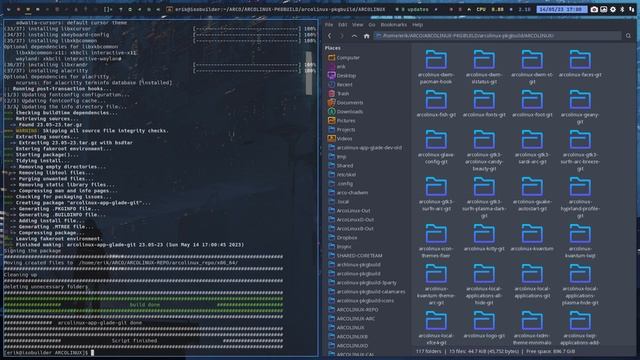Click the search icon in file manager

628,36
